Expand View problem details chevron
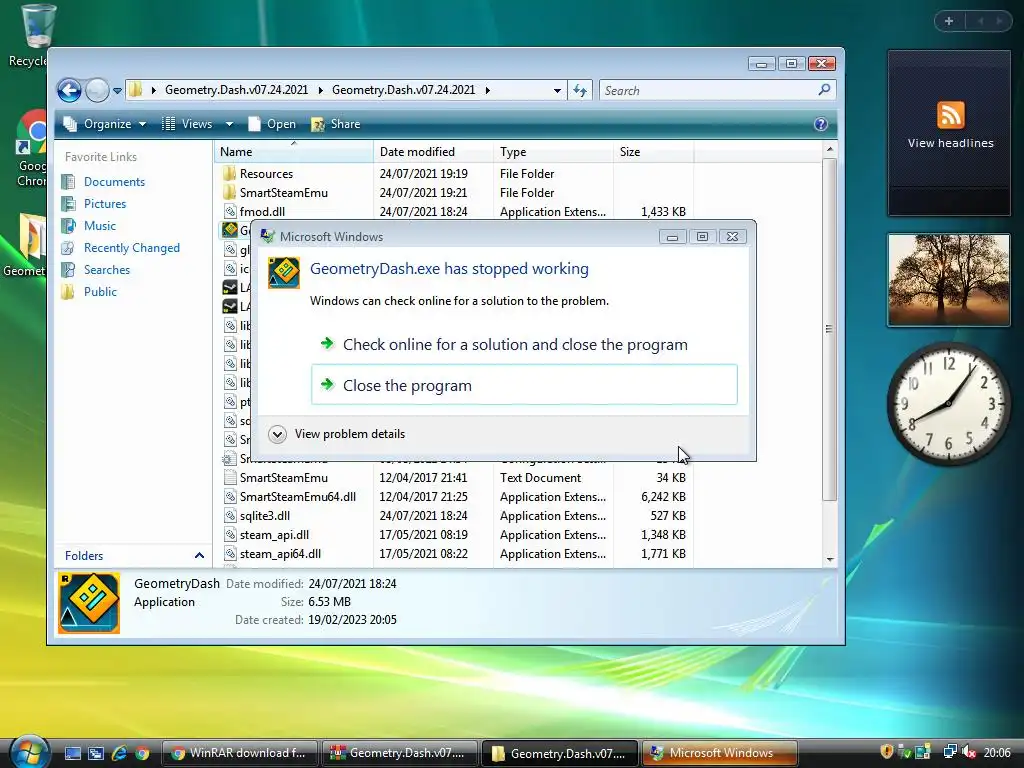Viewport: 1024px width, 768px height. tap(277, 434)
